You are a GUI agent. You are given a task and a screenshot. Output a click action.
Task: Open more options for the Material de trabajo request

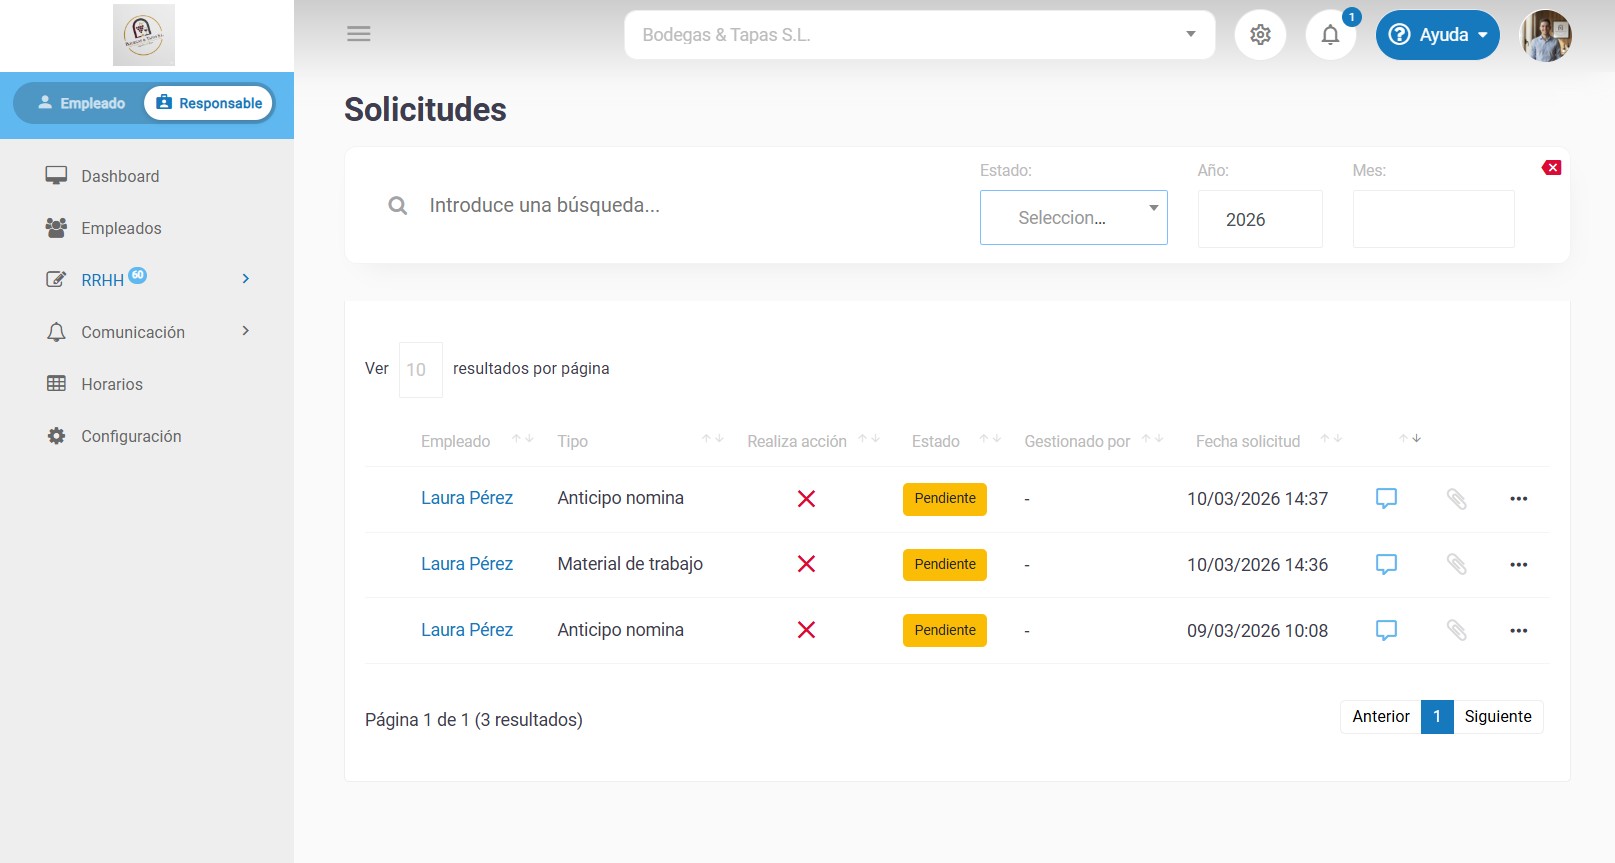1518,565
